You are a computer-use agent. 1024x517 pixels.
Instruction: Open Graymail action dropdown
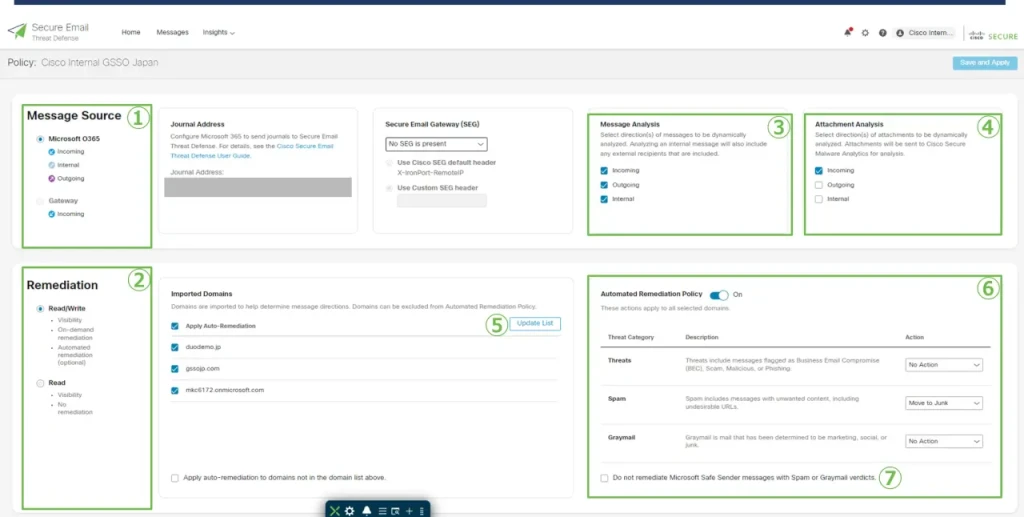944,441
